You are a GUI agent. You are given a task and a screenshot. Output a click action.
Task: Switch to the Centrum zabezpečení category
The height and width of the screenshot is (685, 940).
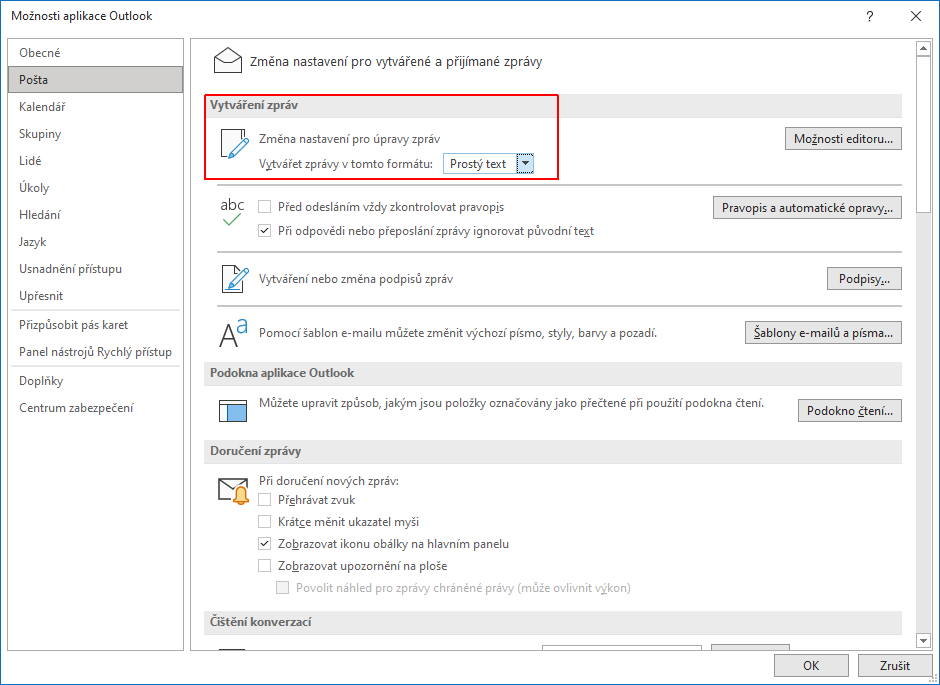76,408
